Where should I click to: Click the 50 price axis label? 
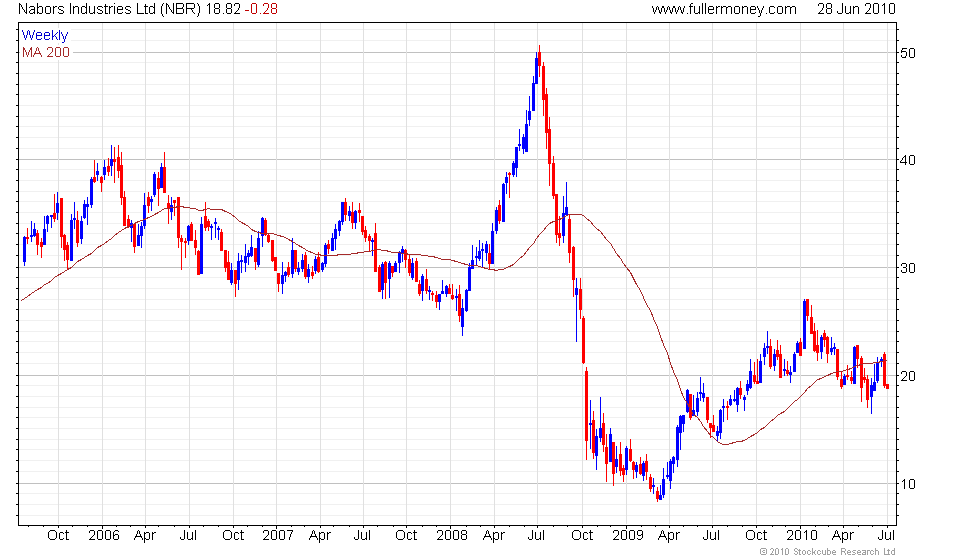pyautogui.click(x=908, y=53)
